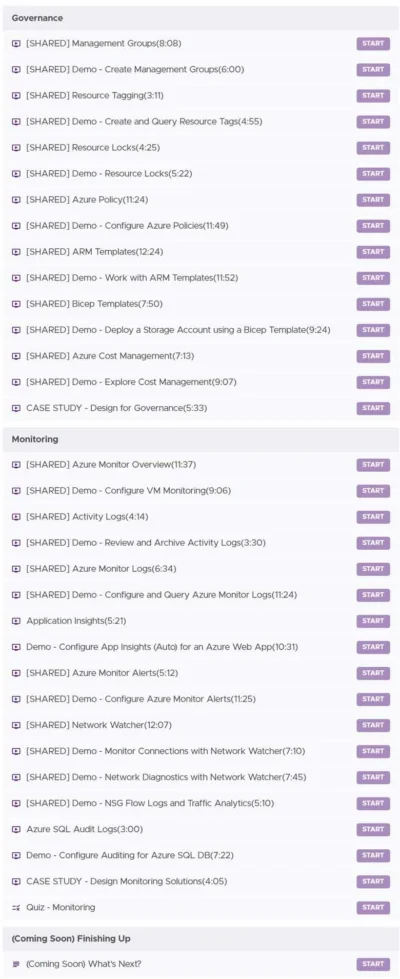The width and height of the screenshot is (400, 979).
Task: Start the ARM Templates lesson
Action: [x=373, y=252]
